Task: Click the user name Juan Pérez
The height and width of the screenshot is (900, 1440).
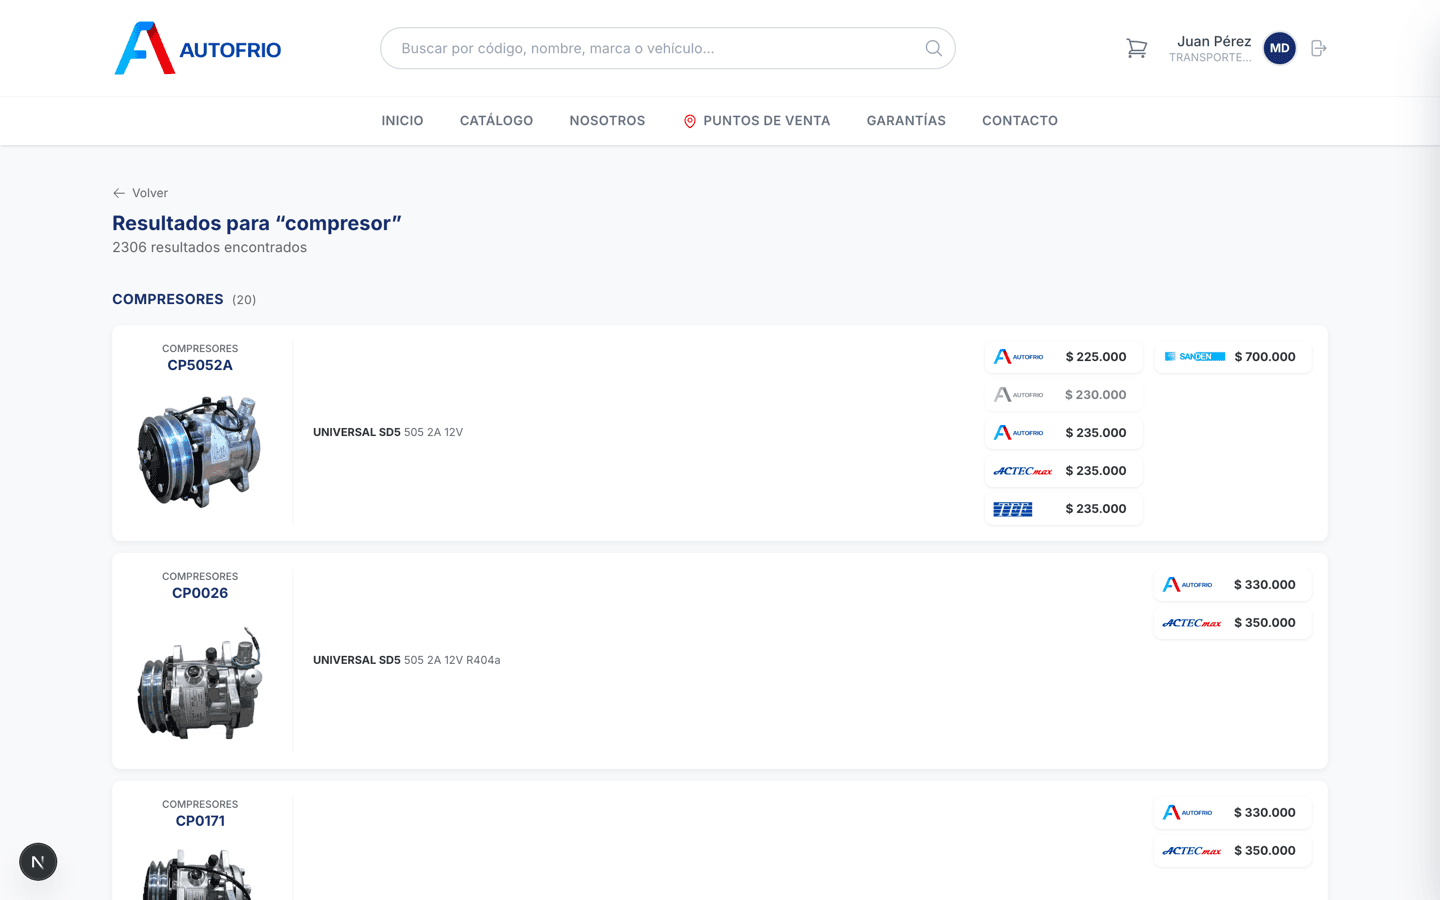Action: point(1214,41)
